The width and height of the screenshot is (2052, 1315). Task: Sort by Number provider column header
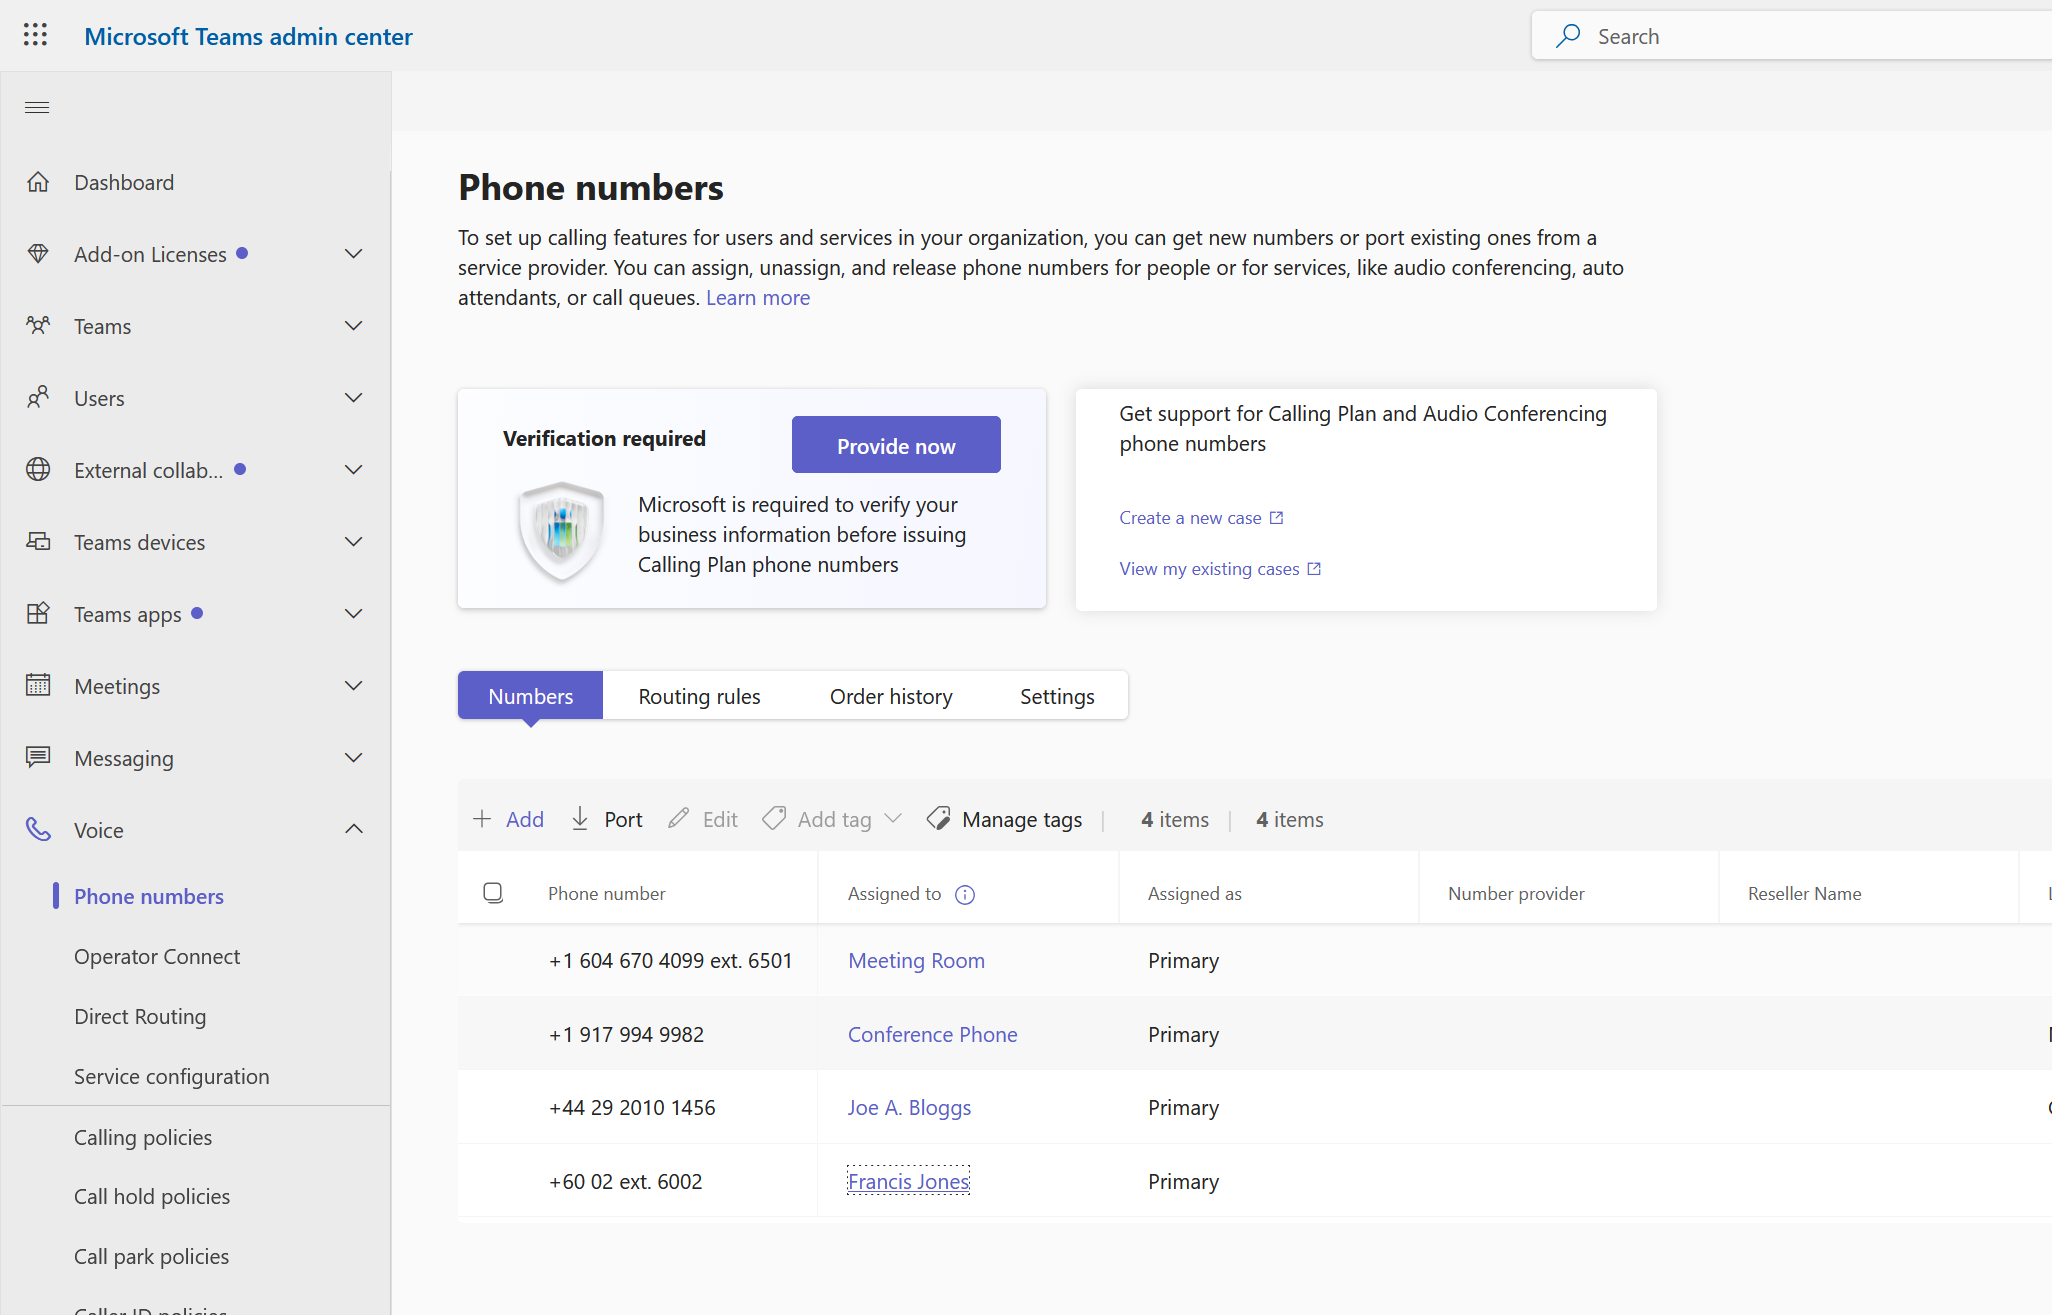pos(1516,893)
